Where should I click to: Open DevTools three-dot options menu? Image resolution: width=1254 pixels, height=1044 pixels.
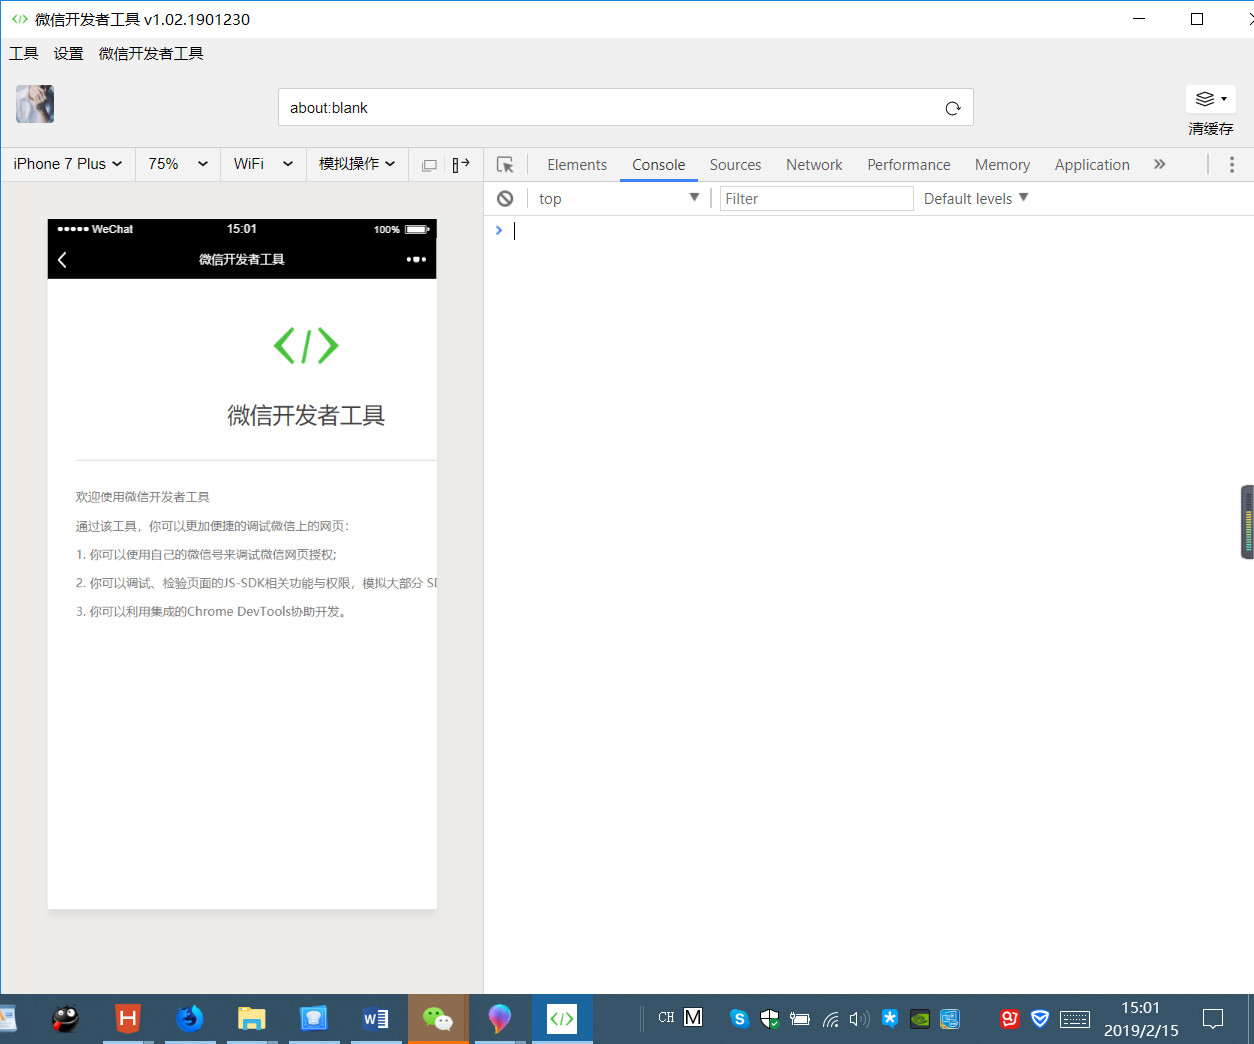click(x=1232, y=164)
